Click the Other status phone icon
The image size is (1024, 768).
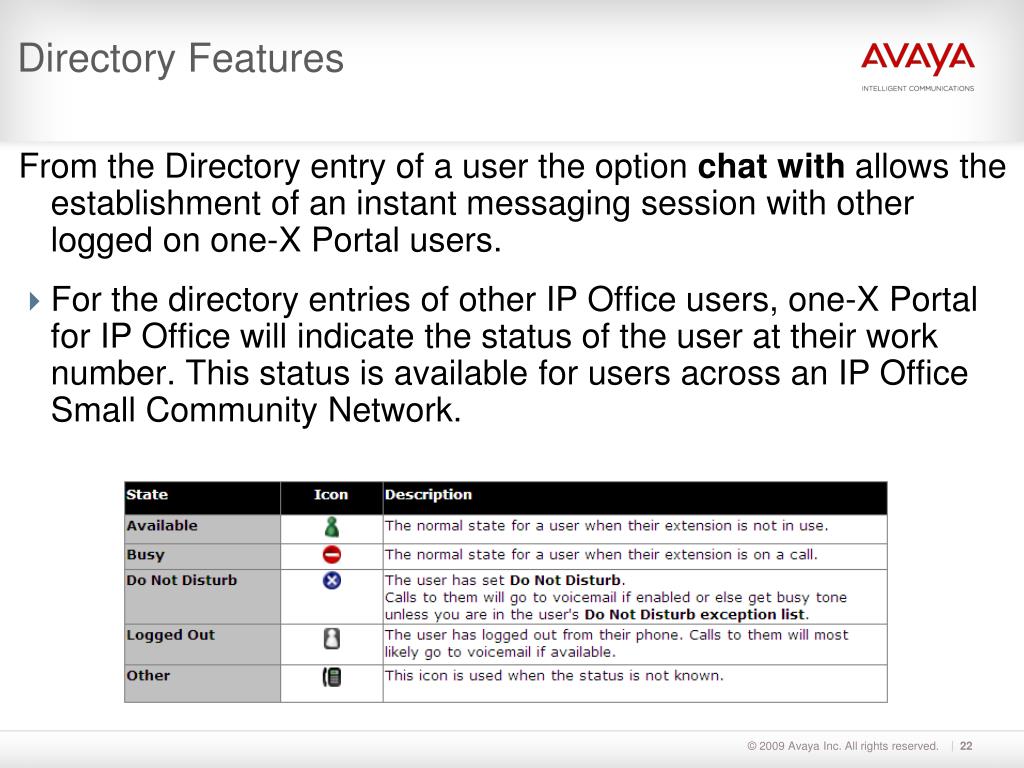tap(332, 677)
